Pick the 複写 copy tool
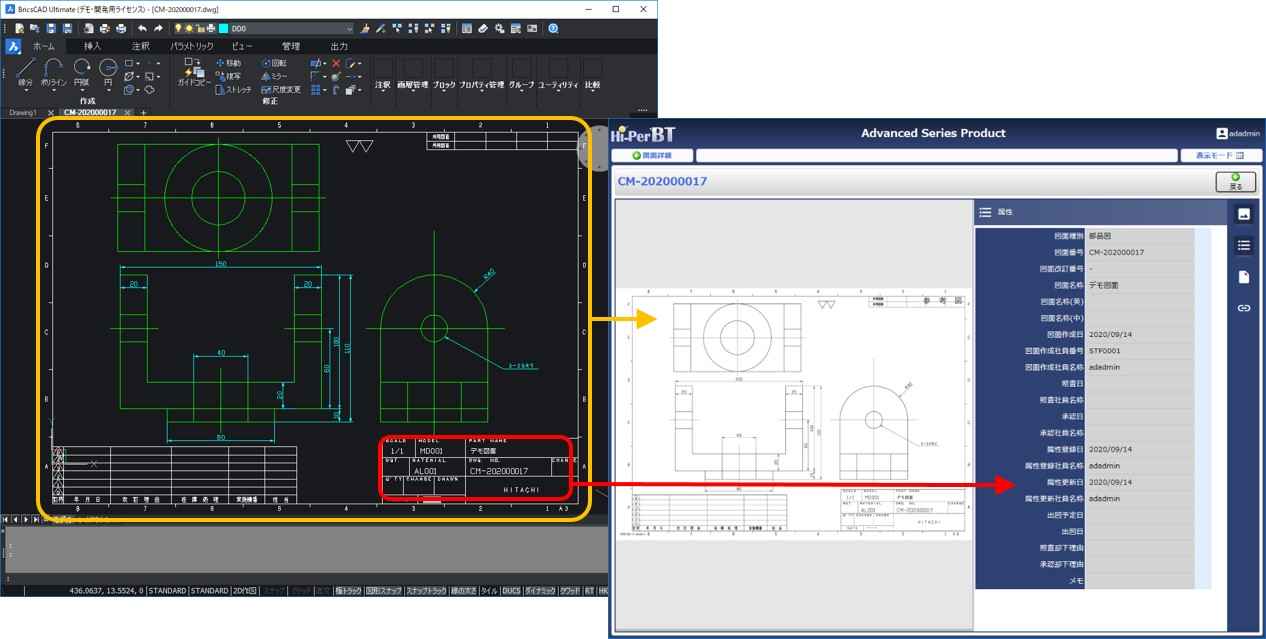Image resolution: width=1266 pixels, height=639 pixels. pos(229,76)
